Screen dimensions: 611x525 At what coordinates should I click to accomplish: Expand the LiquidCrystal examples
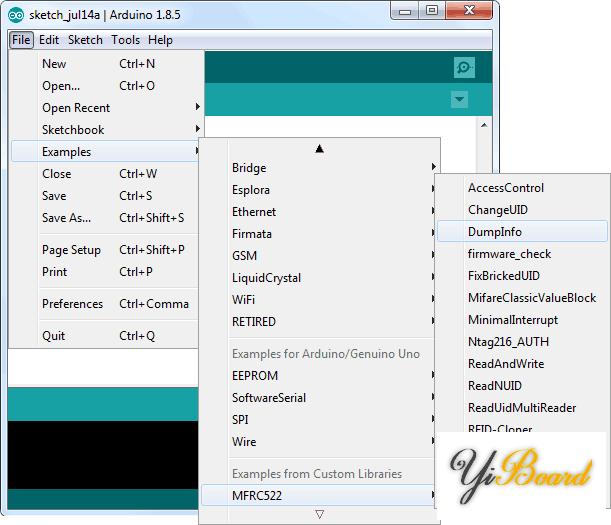(320, 278)
